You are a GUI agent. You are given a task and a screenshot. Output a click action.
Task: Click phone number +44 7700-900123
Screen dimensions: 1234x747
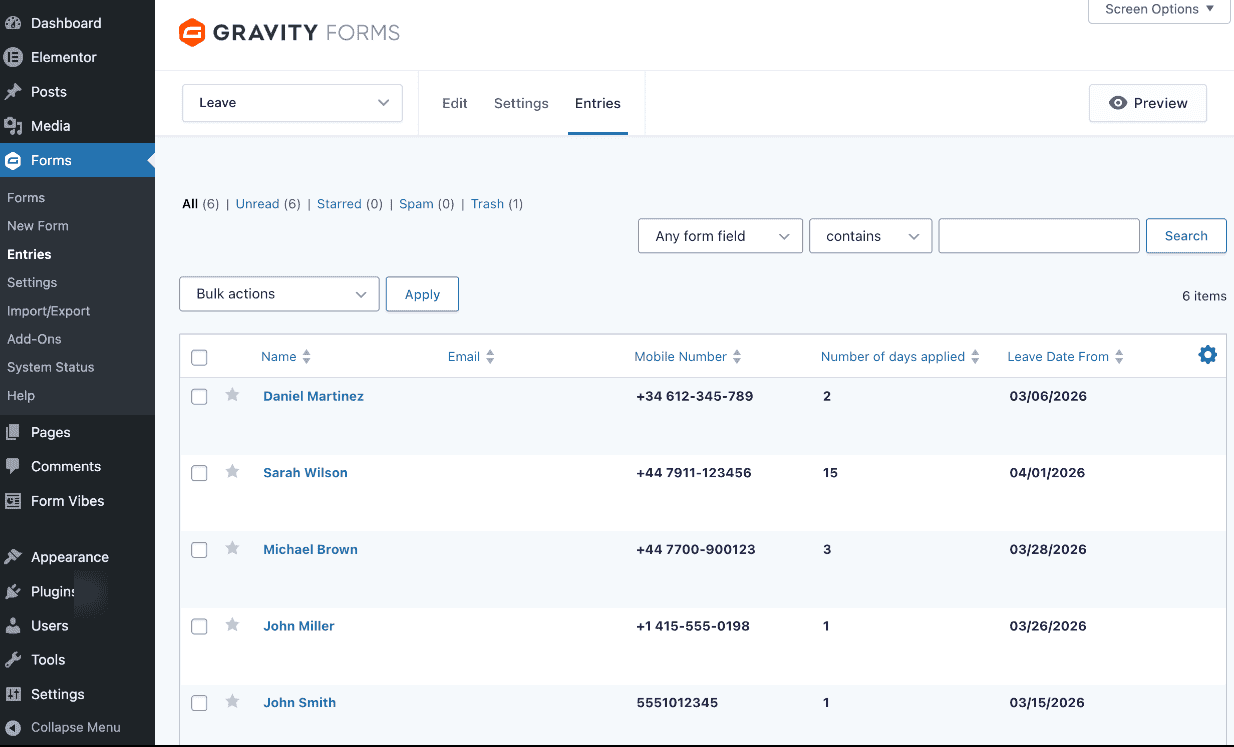click(696, 549)
